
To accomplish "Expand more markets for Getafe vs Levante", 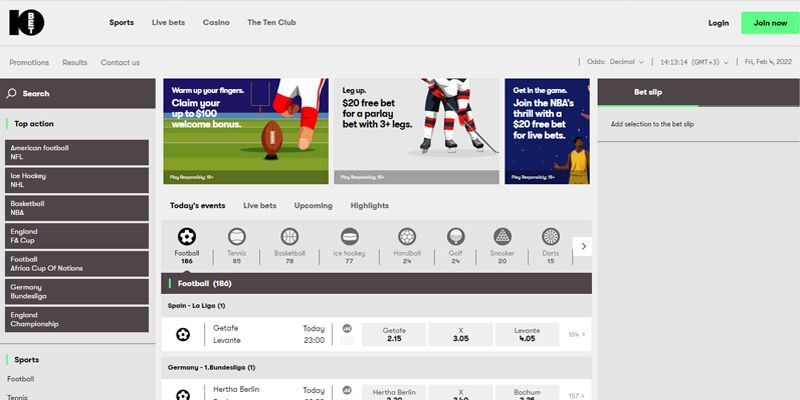I will pyautogui.click(x=576, y=334).
